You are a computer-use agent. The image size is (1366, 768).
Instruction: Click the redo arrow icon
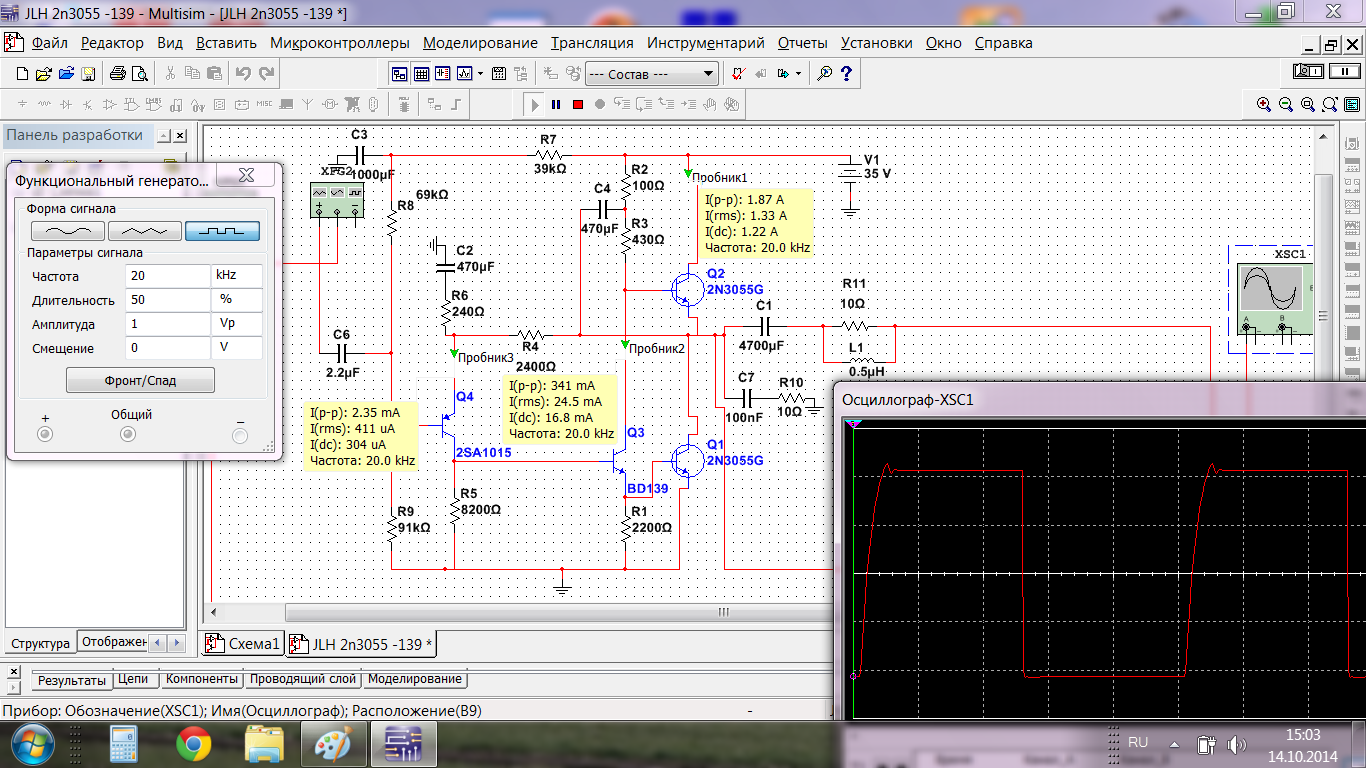click(x=267, y=74)
